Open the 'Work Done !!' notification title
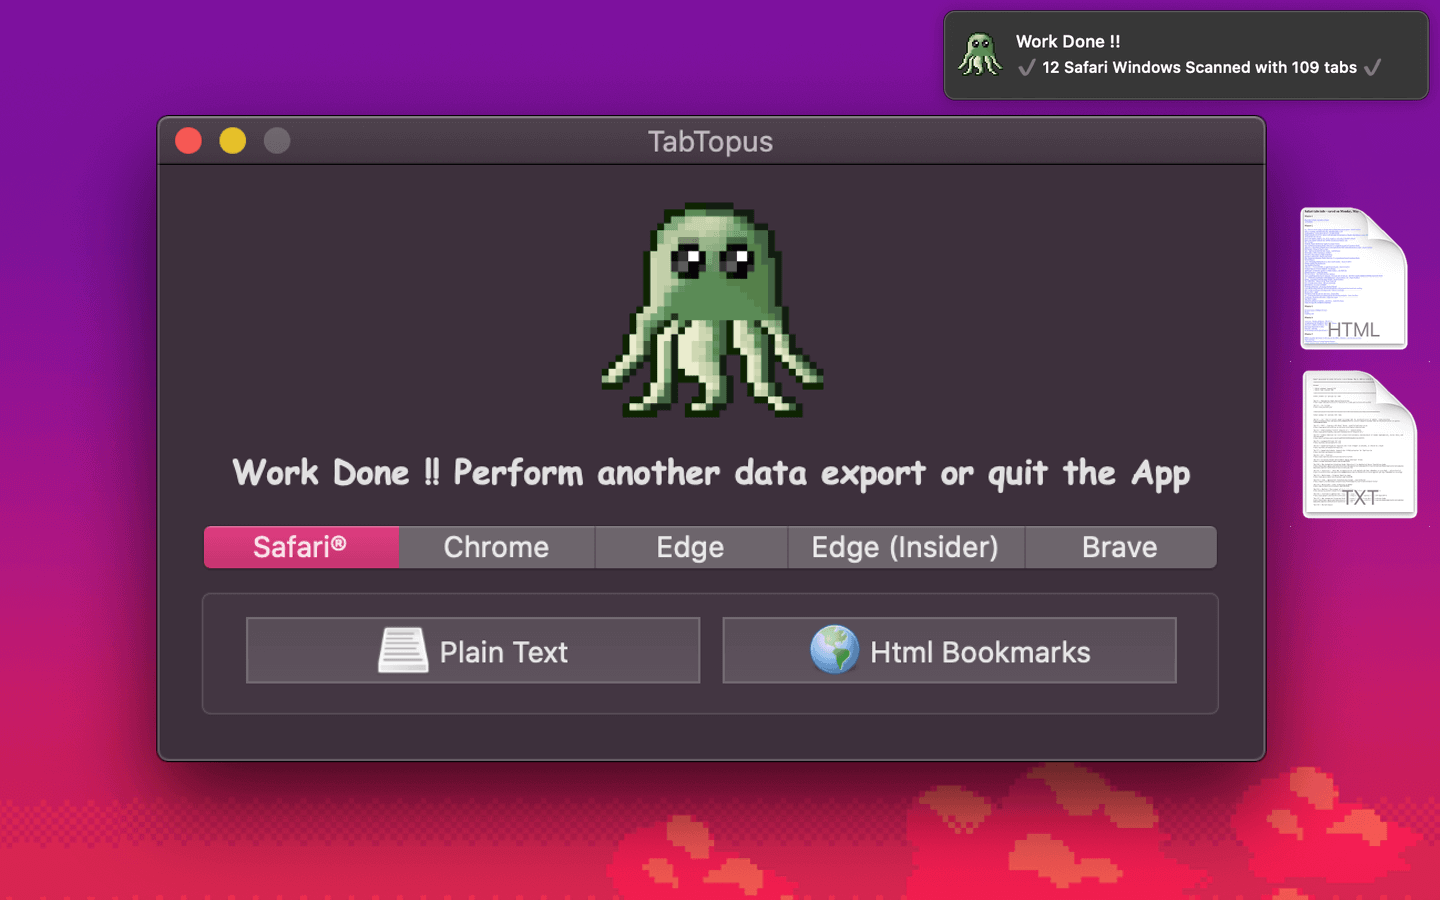1440x900 pixels. tap(1067, 41)
